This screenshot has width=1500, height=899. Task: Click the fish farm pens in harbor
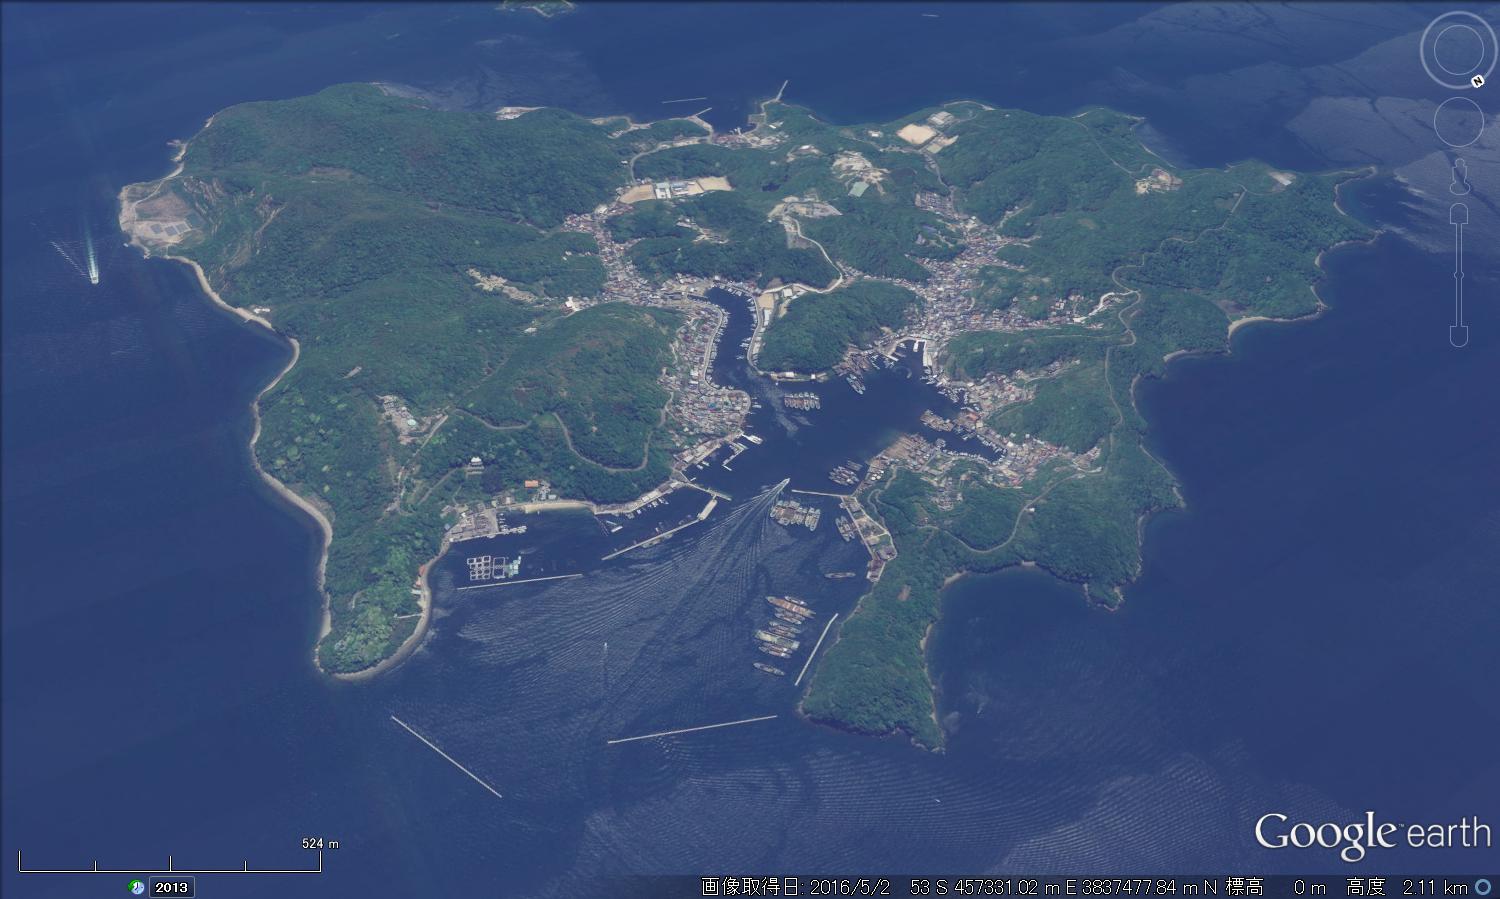click(490, 568)
